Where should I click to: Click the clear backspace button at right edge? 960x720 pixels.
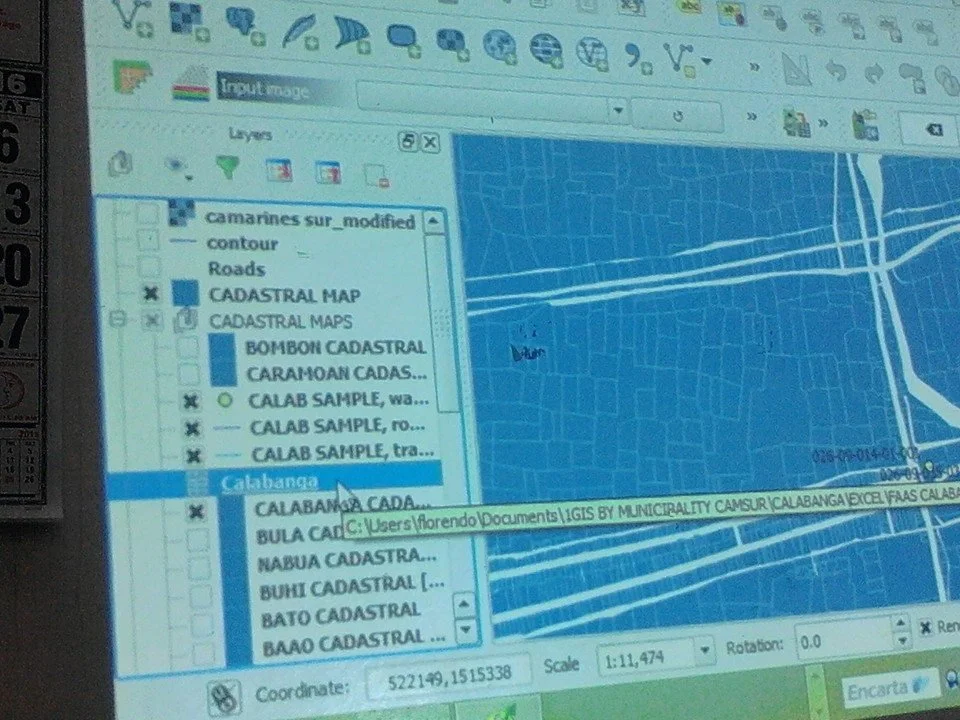pos(933,129)
